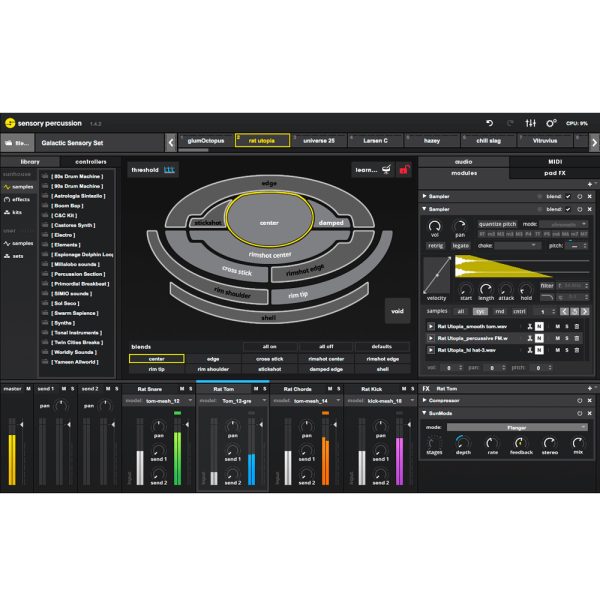Open Rat Snare model tom-mesh_12 dropdown
This screenshot has width=600, height=600.
(158, 401)
